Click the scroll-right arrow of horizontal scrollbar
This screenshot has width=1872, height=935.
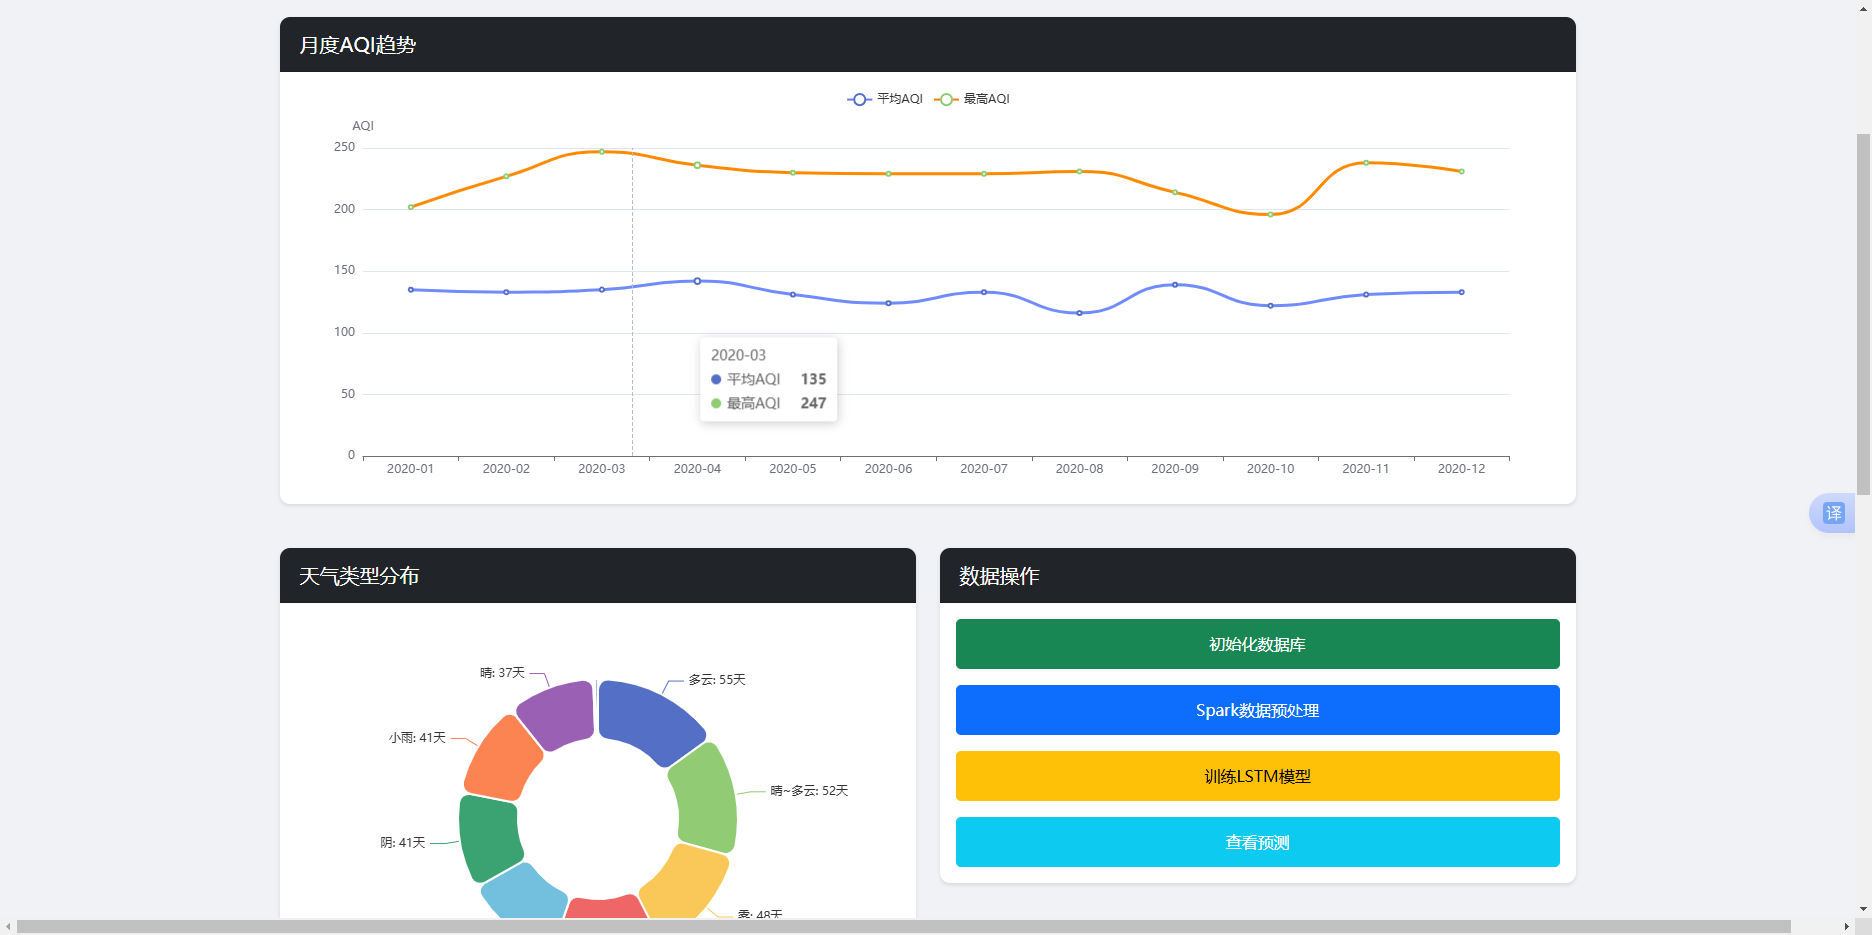coord(1847,927)
